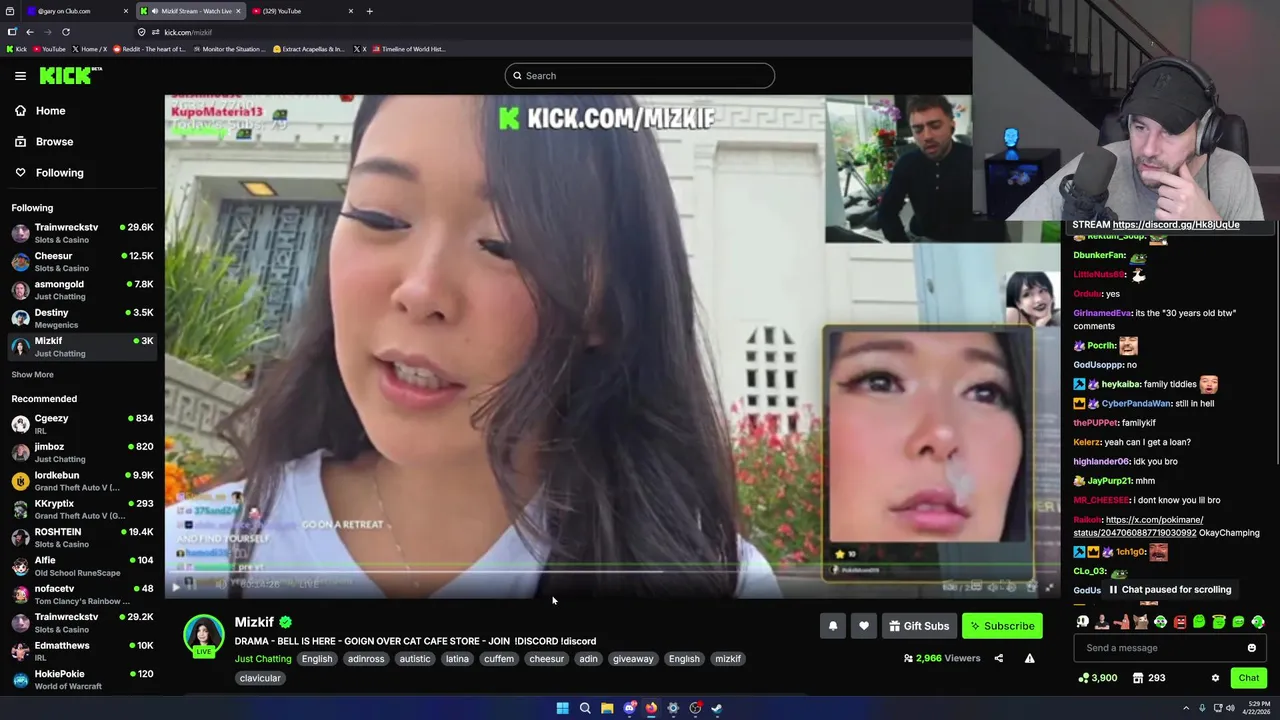Viewport: 1280px width, 720px height.
Task: Click the green Chat send button
Action: 1249,678
